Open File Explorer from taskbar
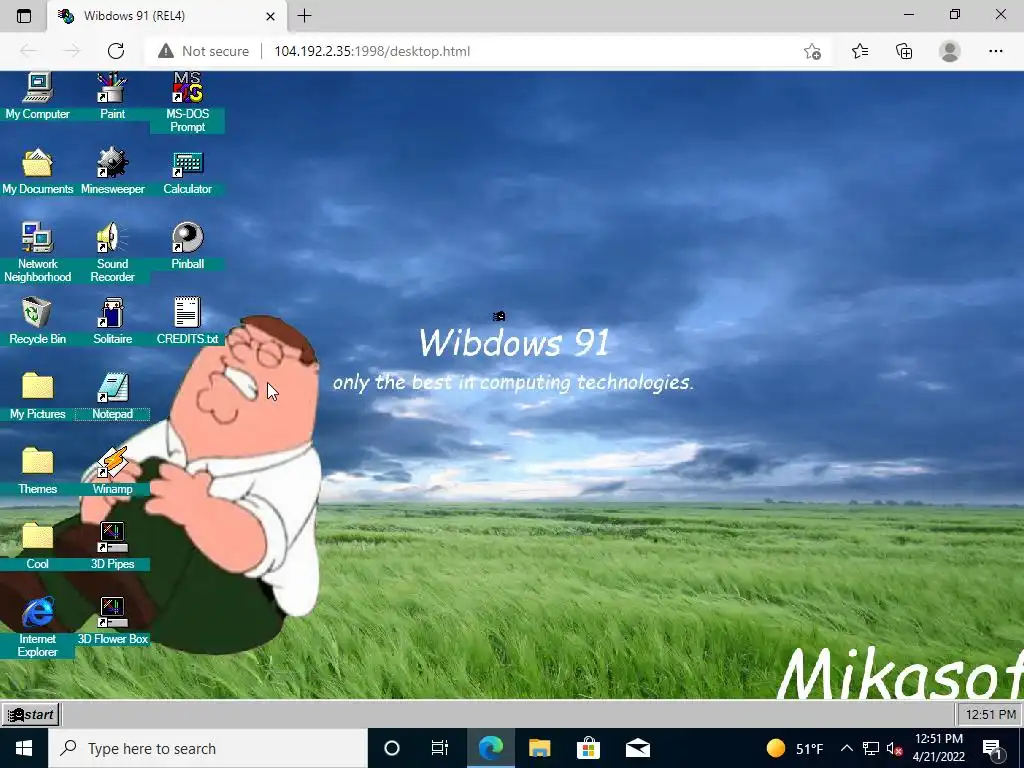1024x768 pixels. tap(539, 748)
